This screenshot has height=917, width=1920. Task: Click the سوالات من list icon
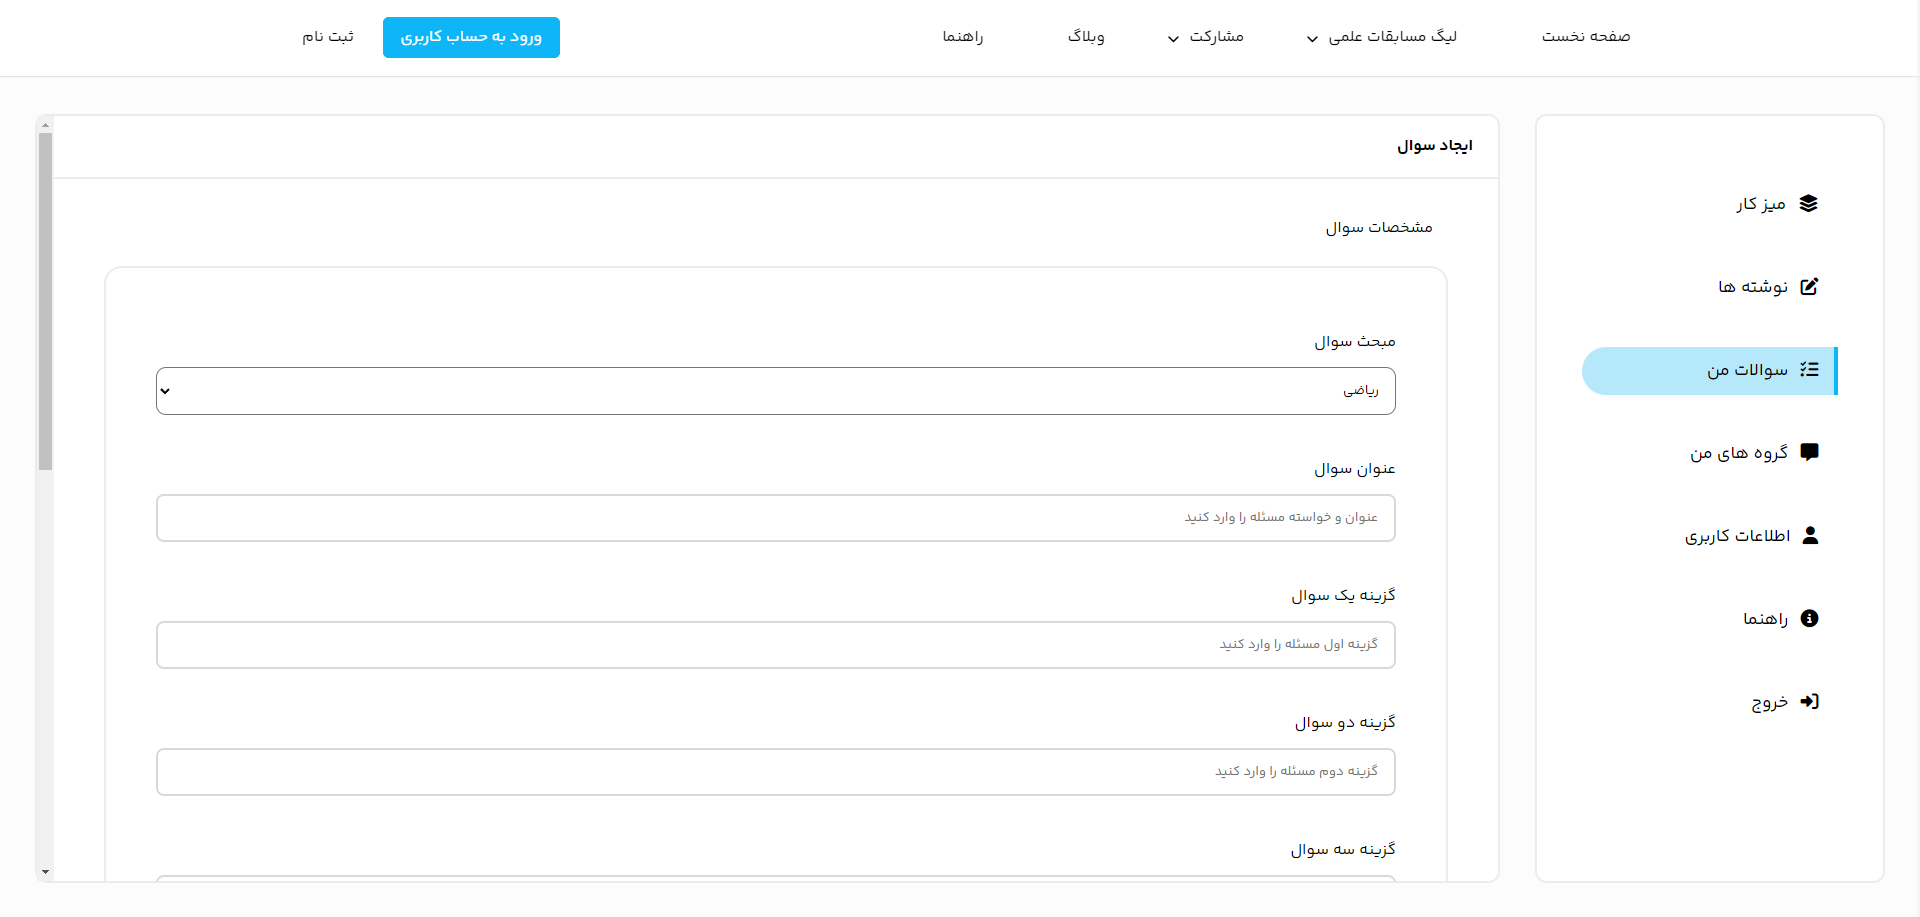(x=1809, y=369)
